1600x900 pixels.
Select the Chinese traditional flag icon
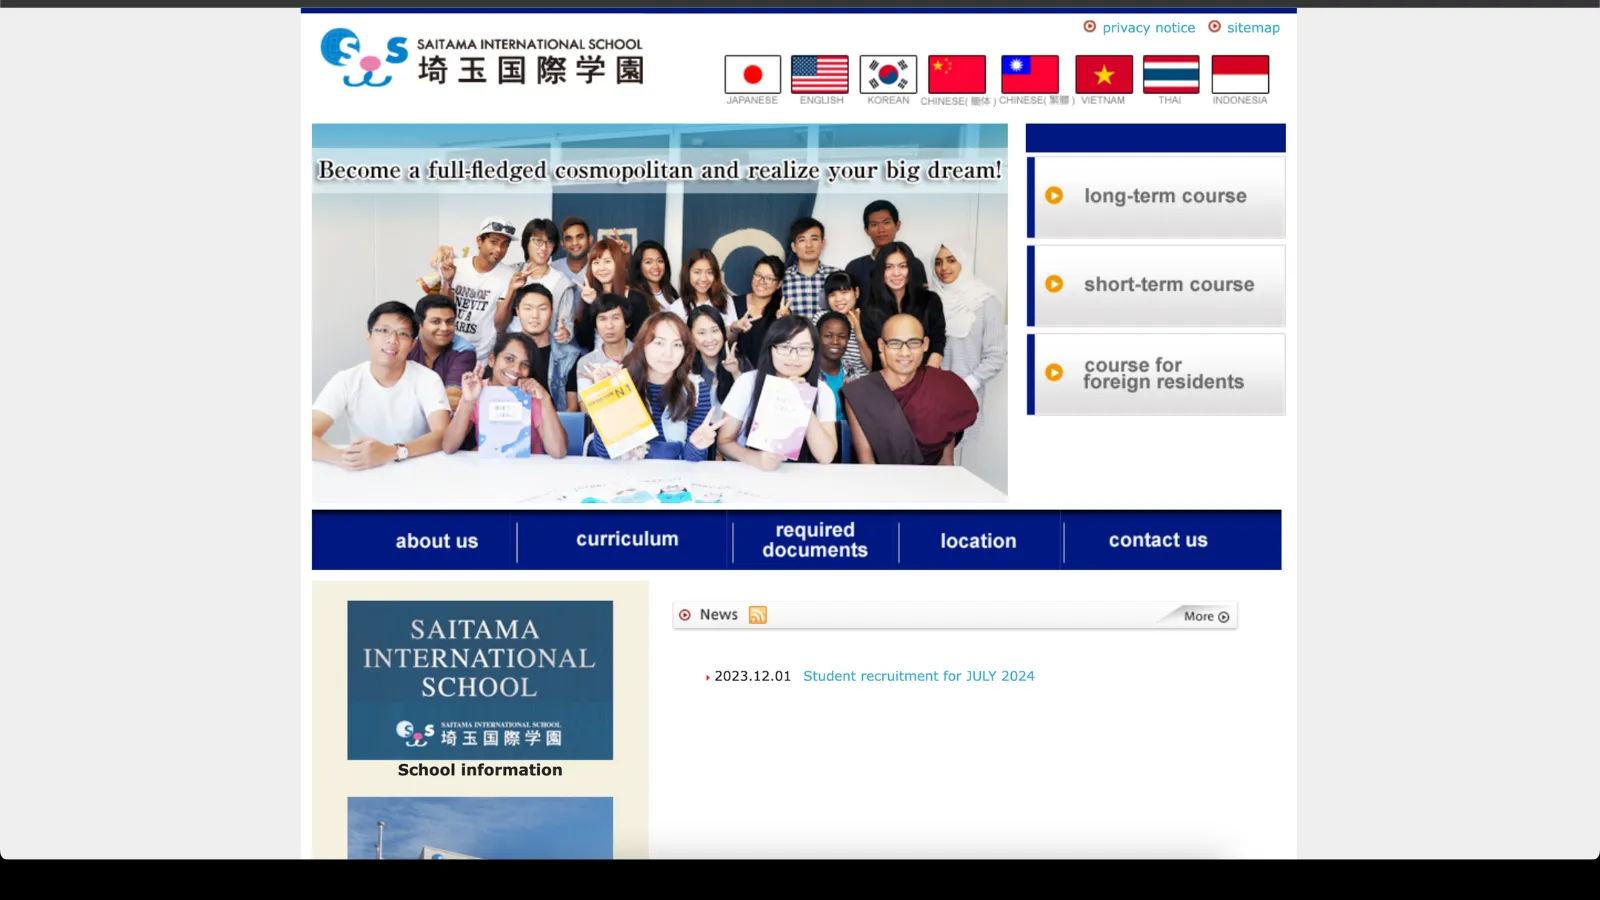[1031, 73]
